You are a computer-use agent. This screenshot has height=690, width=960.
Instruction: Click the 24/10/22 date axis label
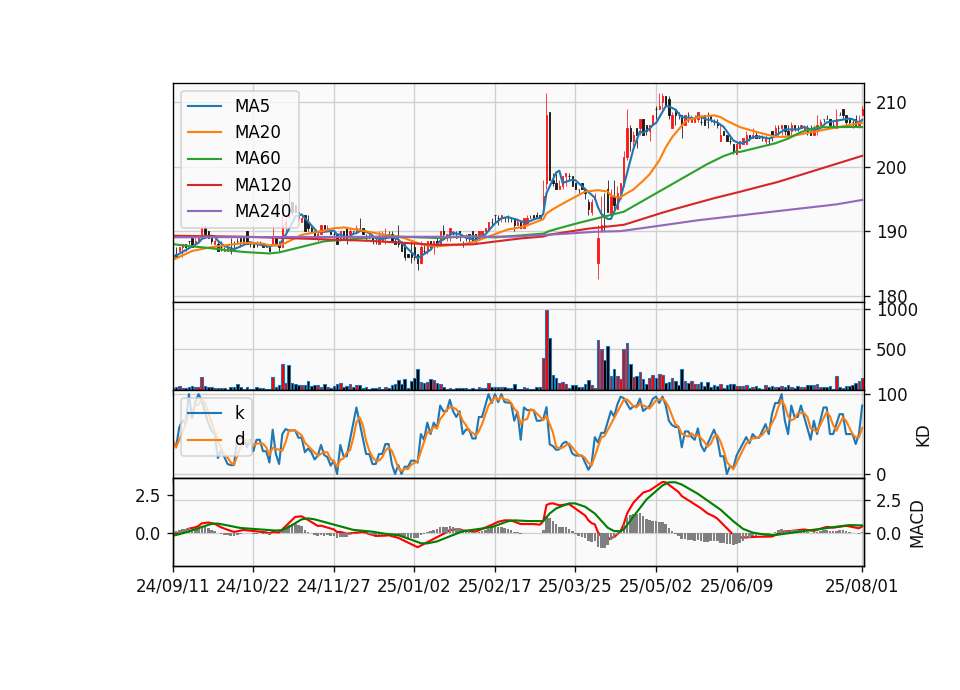coord(253,586)
